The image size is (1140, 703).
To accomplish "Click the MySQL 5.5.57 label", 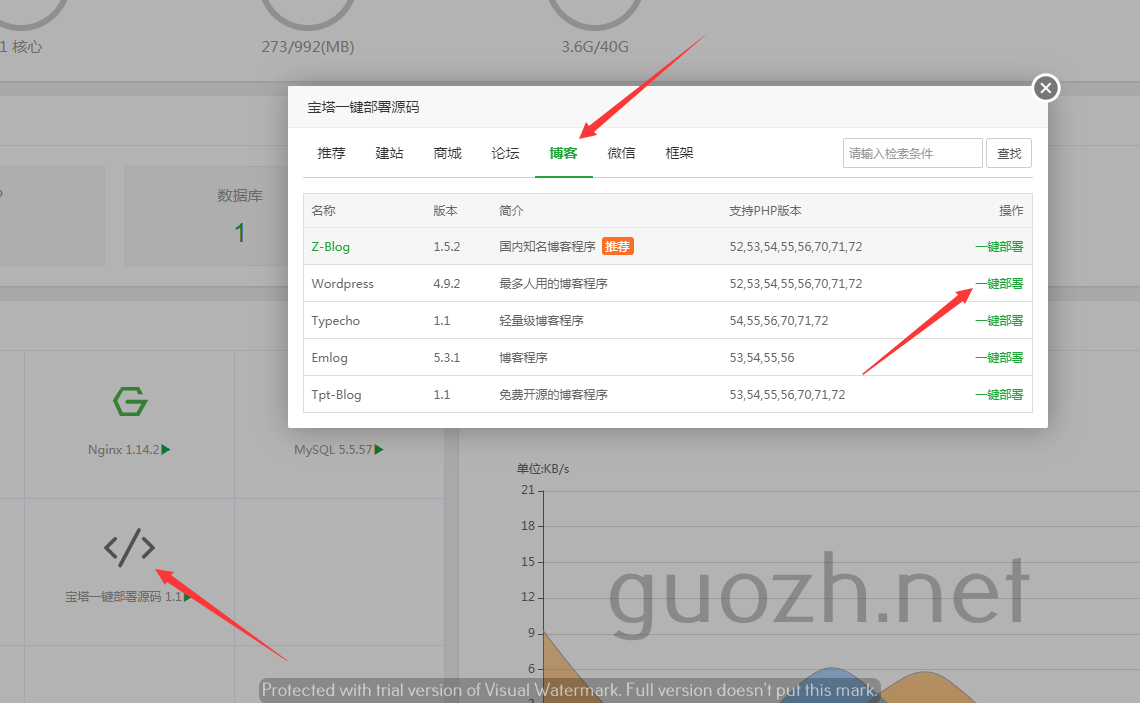I will click(333, 450).
